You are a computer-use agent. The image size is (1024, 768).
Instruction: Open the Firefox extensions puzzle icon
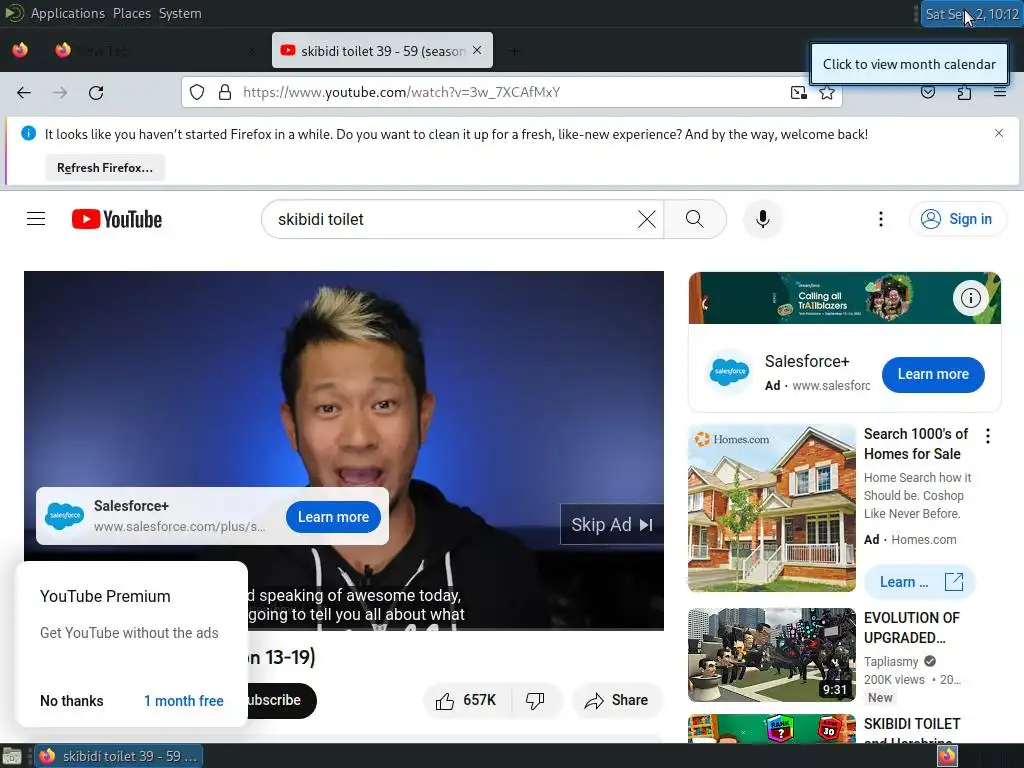pyautogui.click(x=964, y=93)
